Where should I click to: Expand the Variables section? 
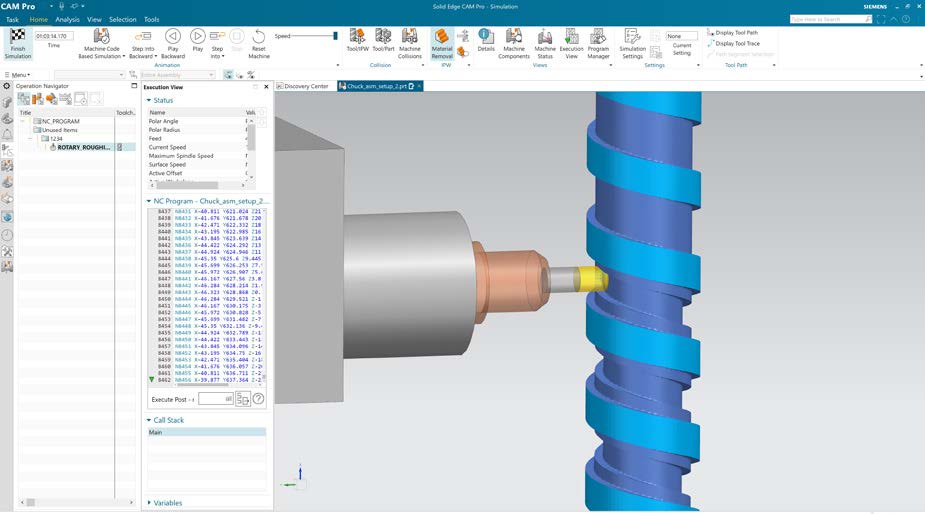[149, 503]
